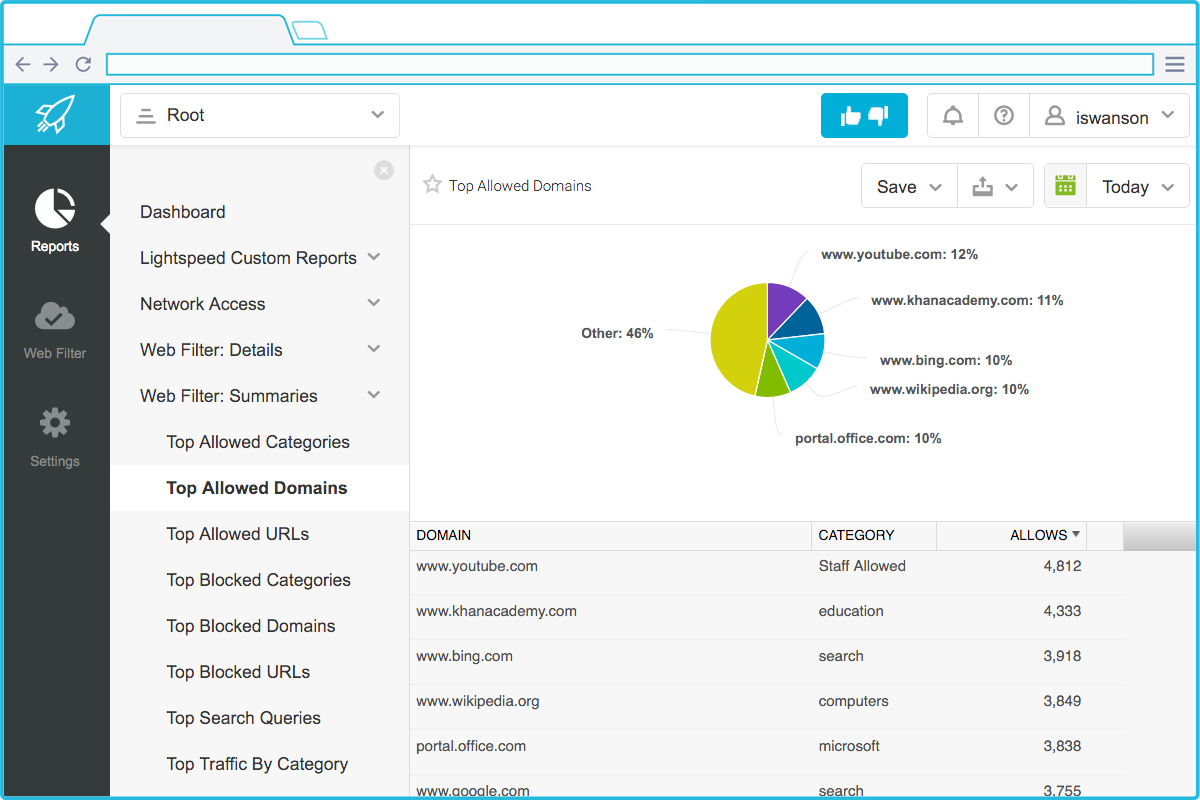Sort by the ALLOWS column header
The image size is (1200, 800).
point(1011,535)
